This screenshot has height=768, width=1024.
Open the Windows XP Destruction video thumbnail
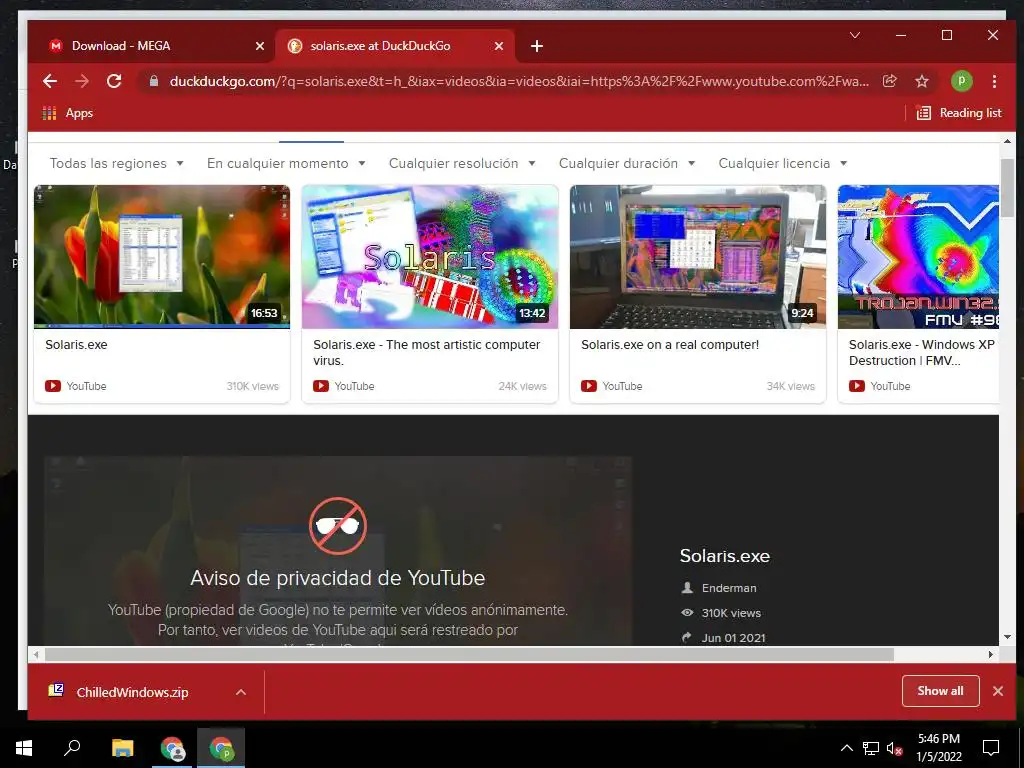coord(918,257)
